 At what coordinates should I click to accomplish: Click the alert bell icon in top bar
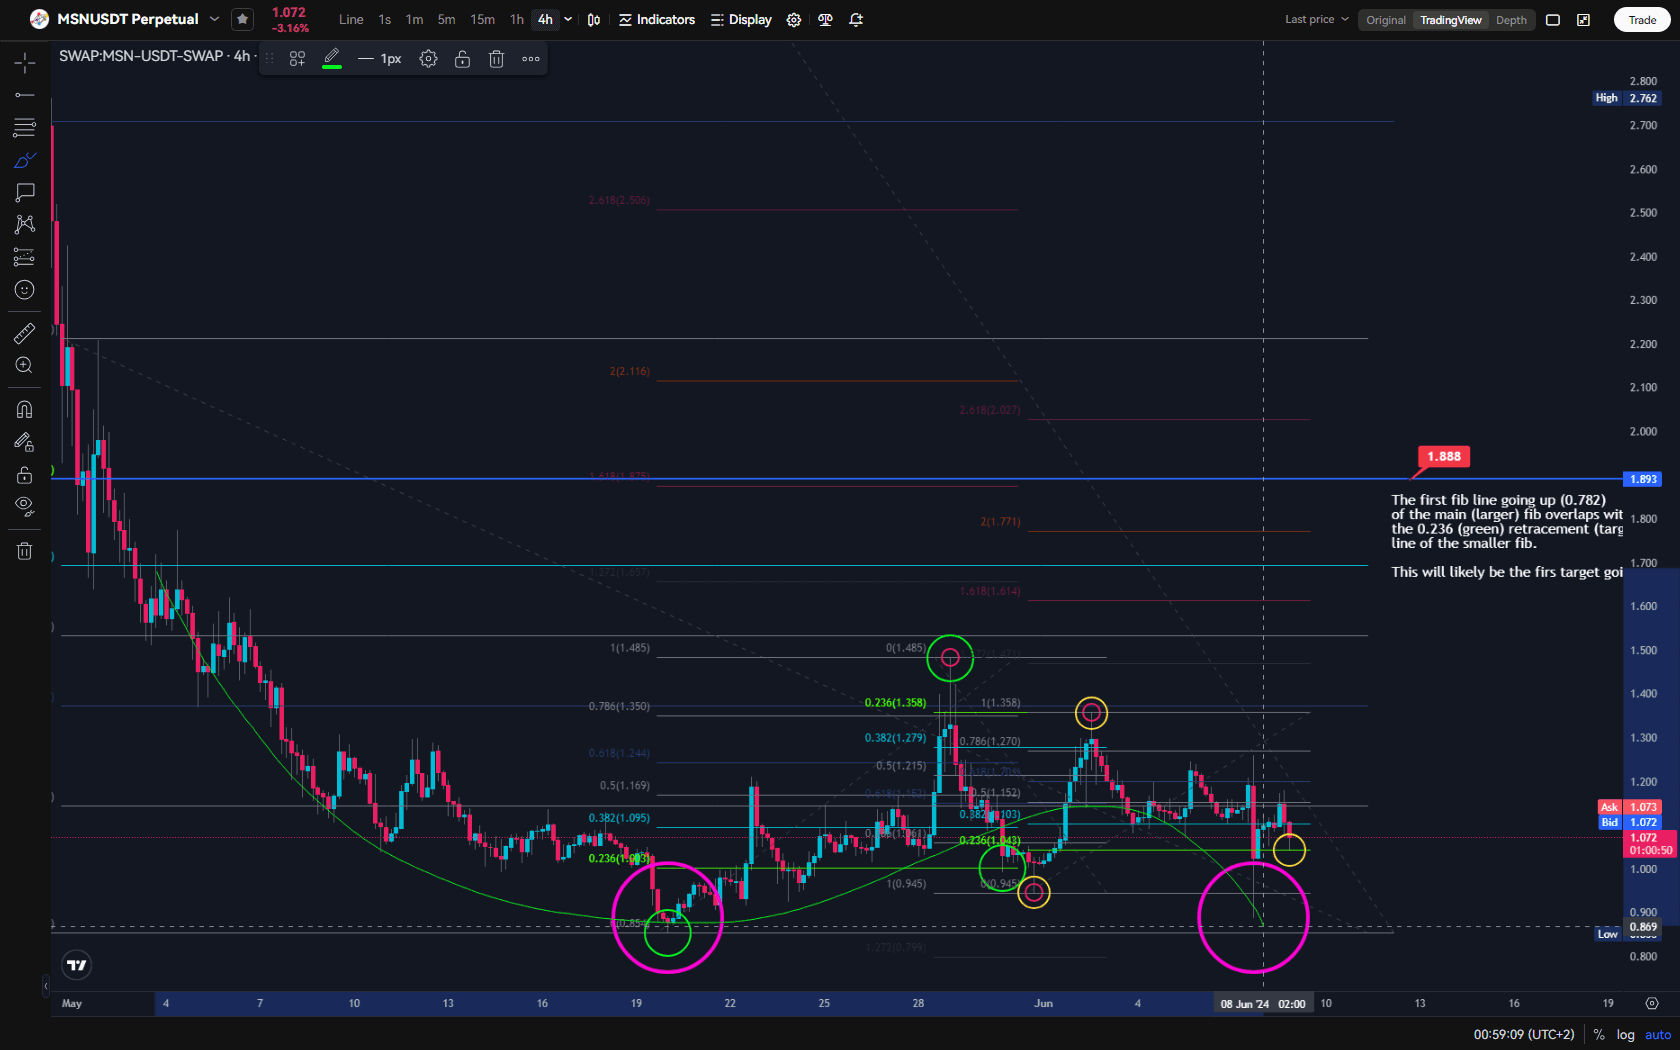856,20
